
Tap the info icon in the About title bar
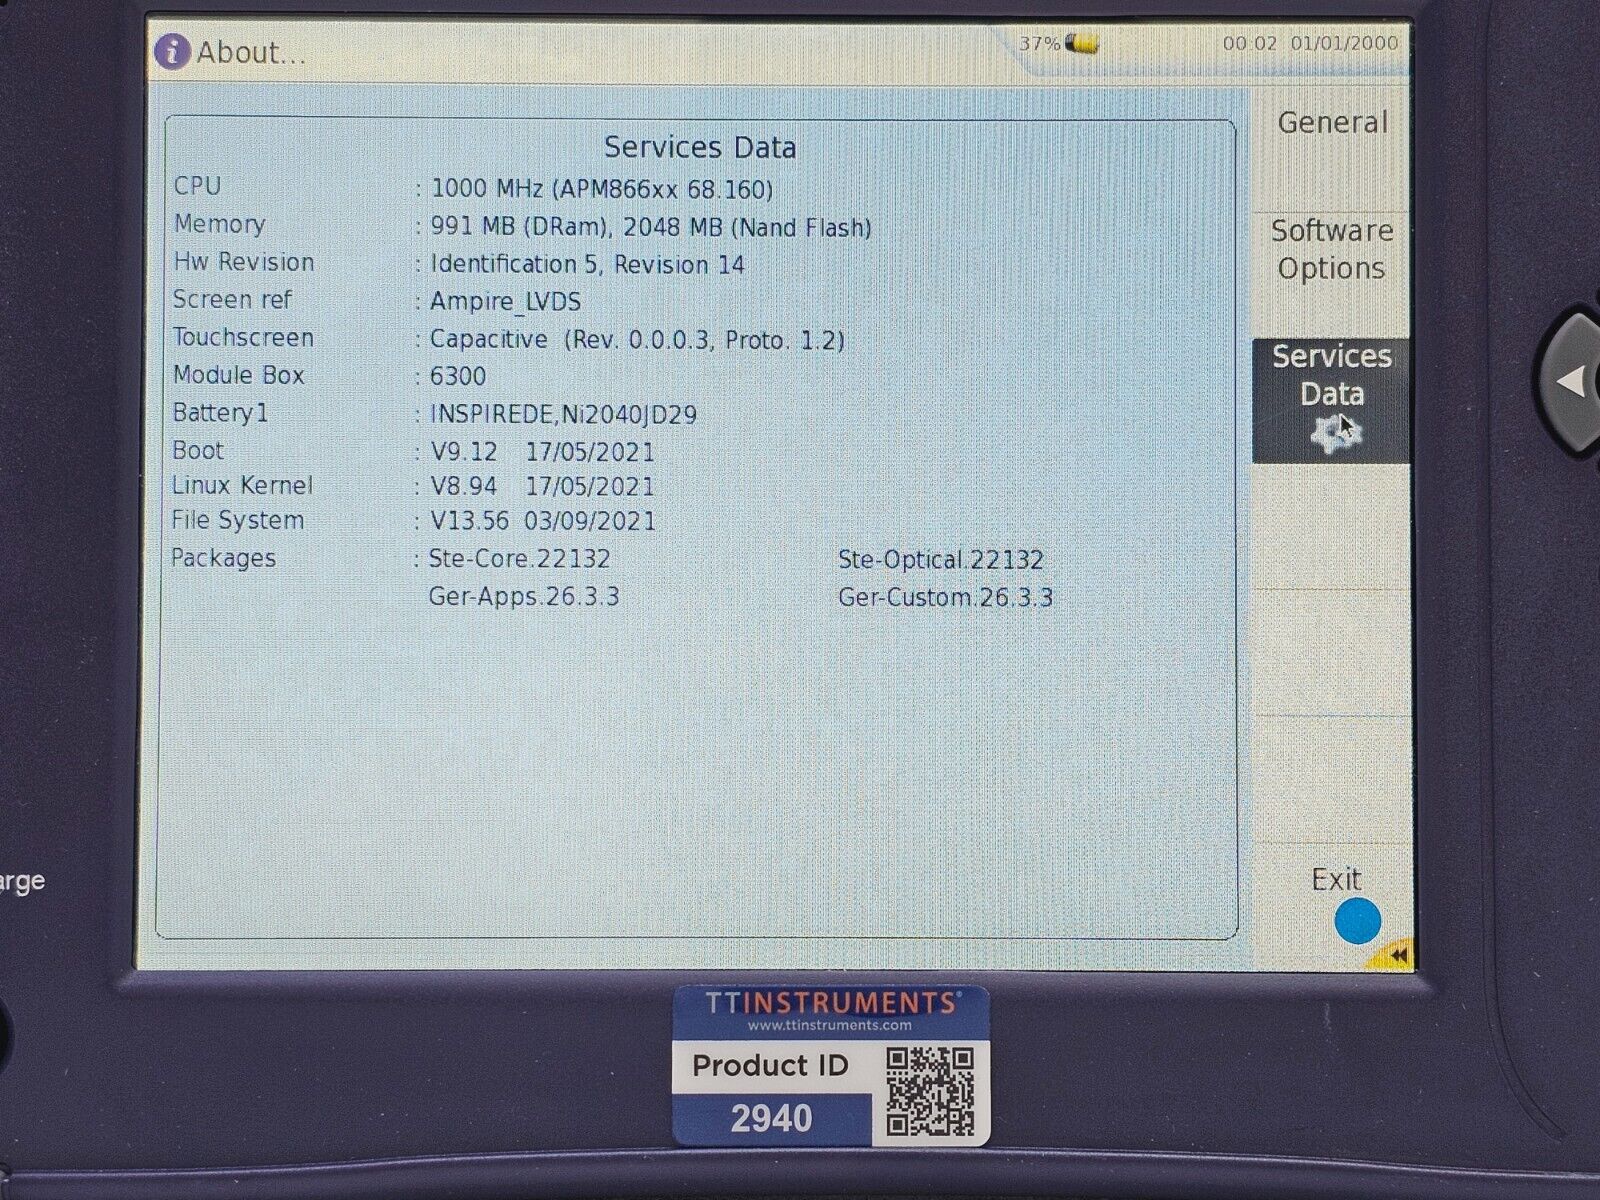(172, 48)
